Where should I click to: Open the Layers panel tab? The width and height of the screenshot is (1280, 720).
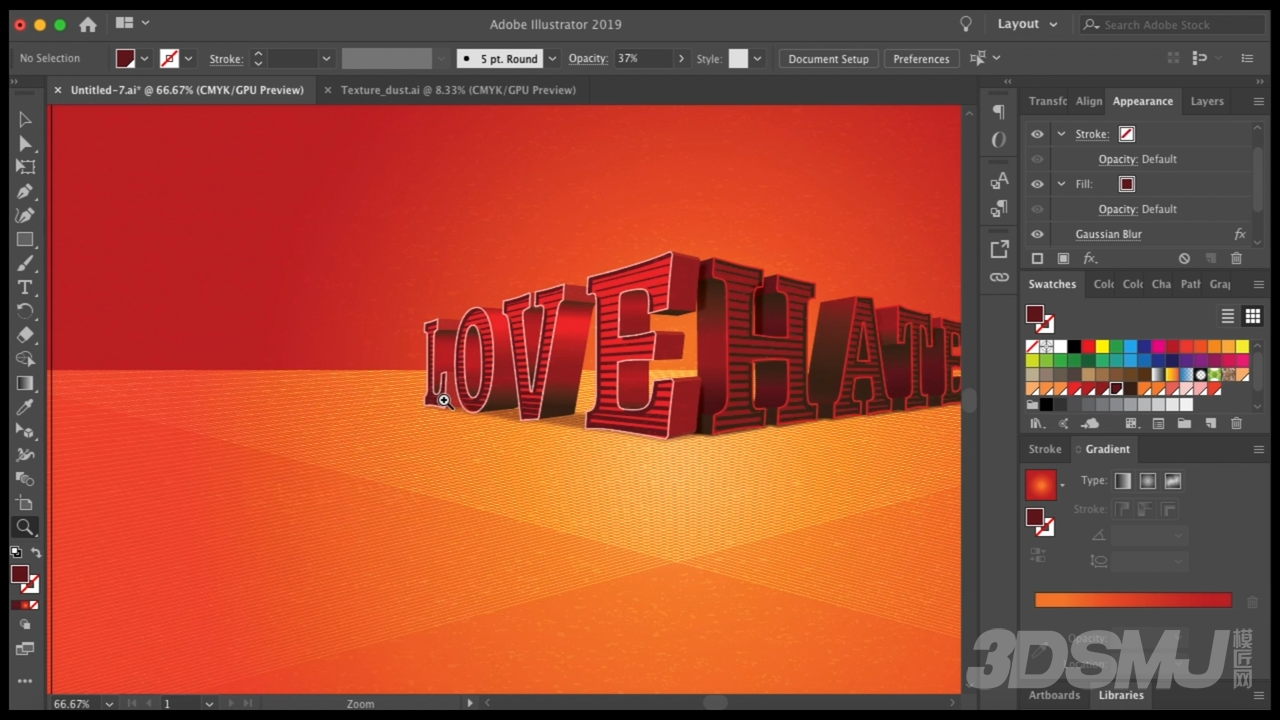tap(1207, 101)
